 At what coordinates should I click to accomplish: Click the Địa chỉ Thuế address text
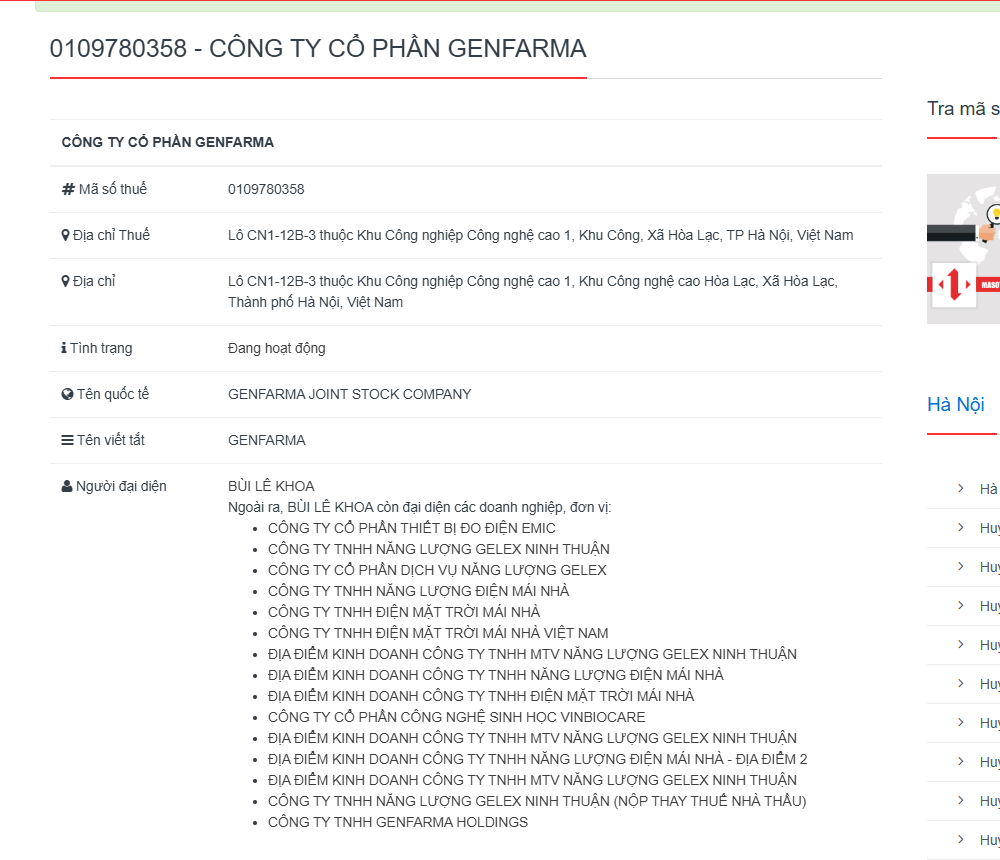click(541, 235)
